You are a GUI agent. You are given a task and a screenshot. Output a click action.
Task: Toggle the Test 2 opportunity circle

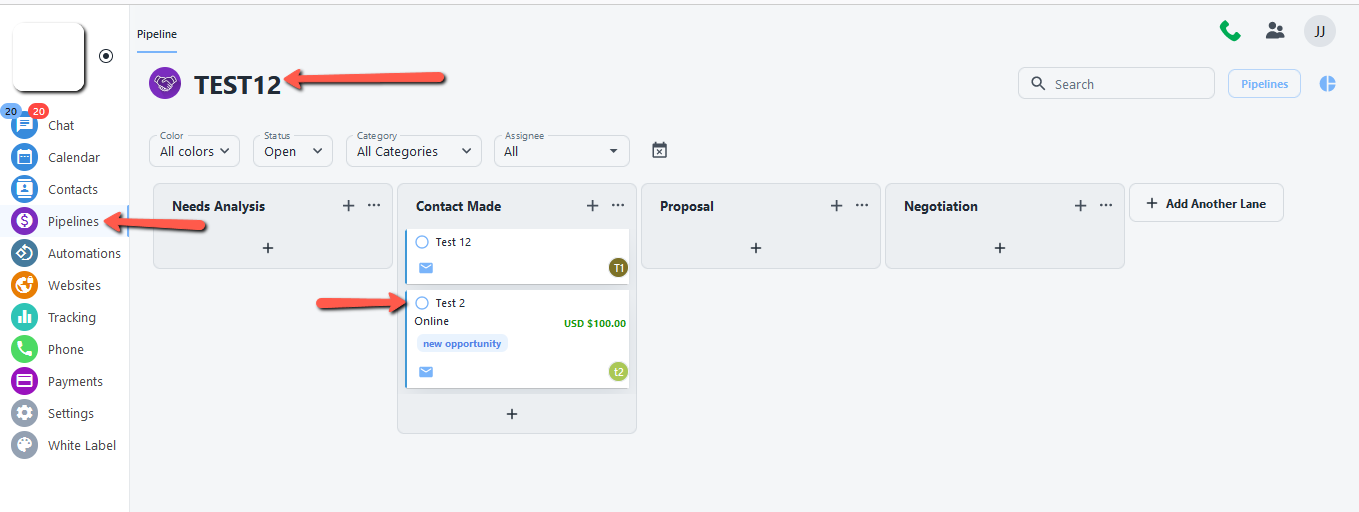422,303
